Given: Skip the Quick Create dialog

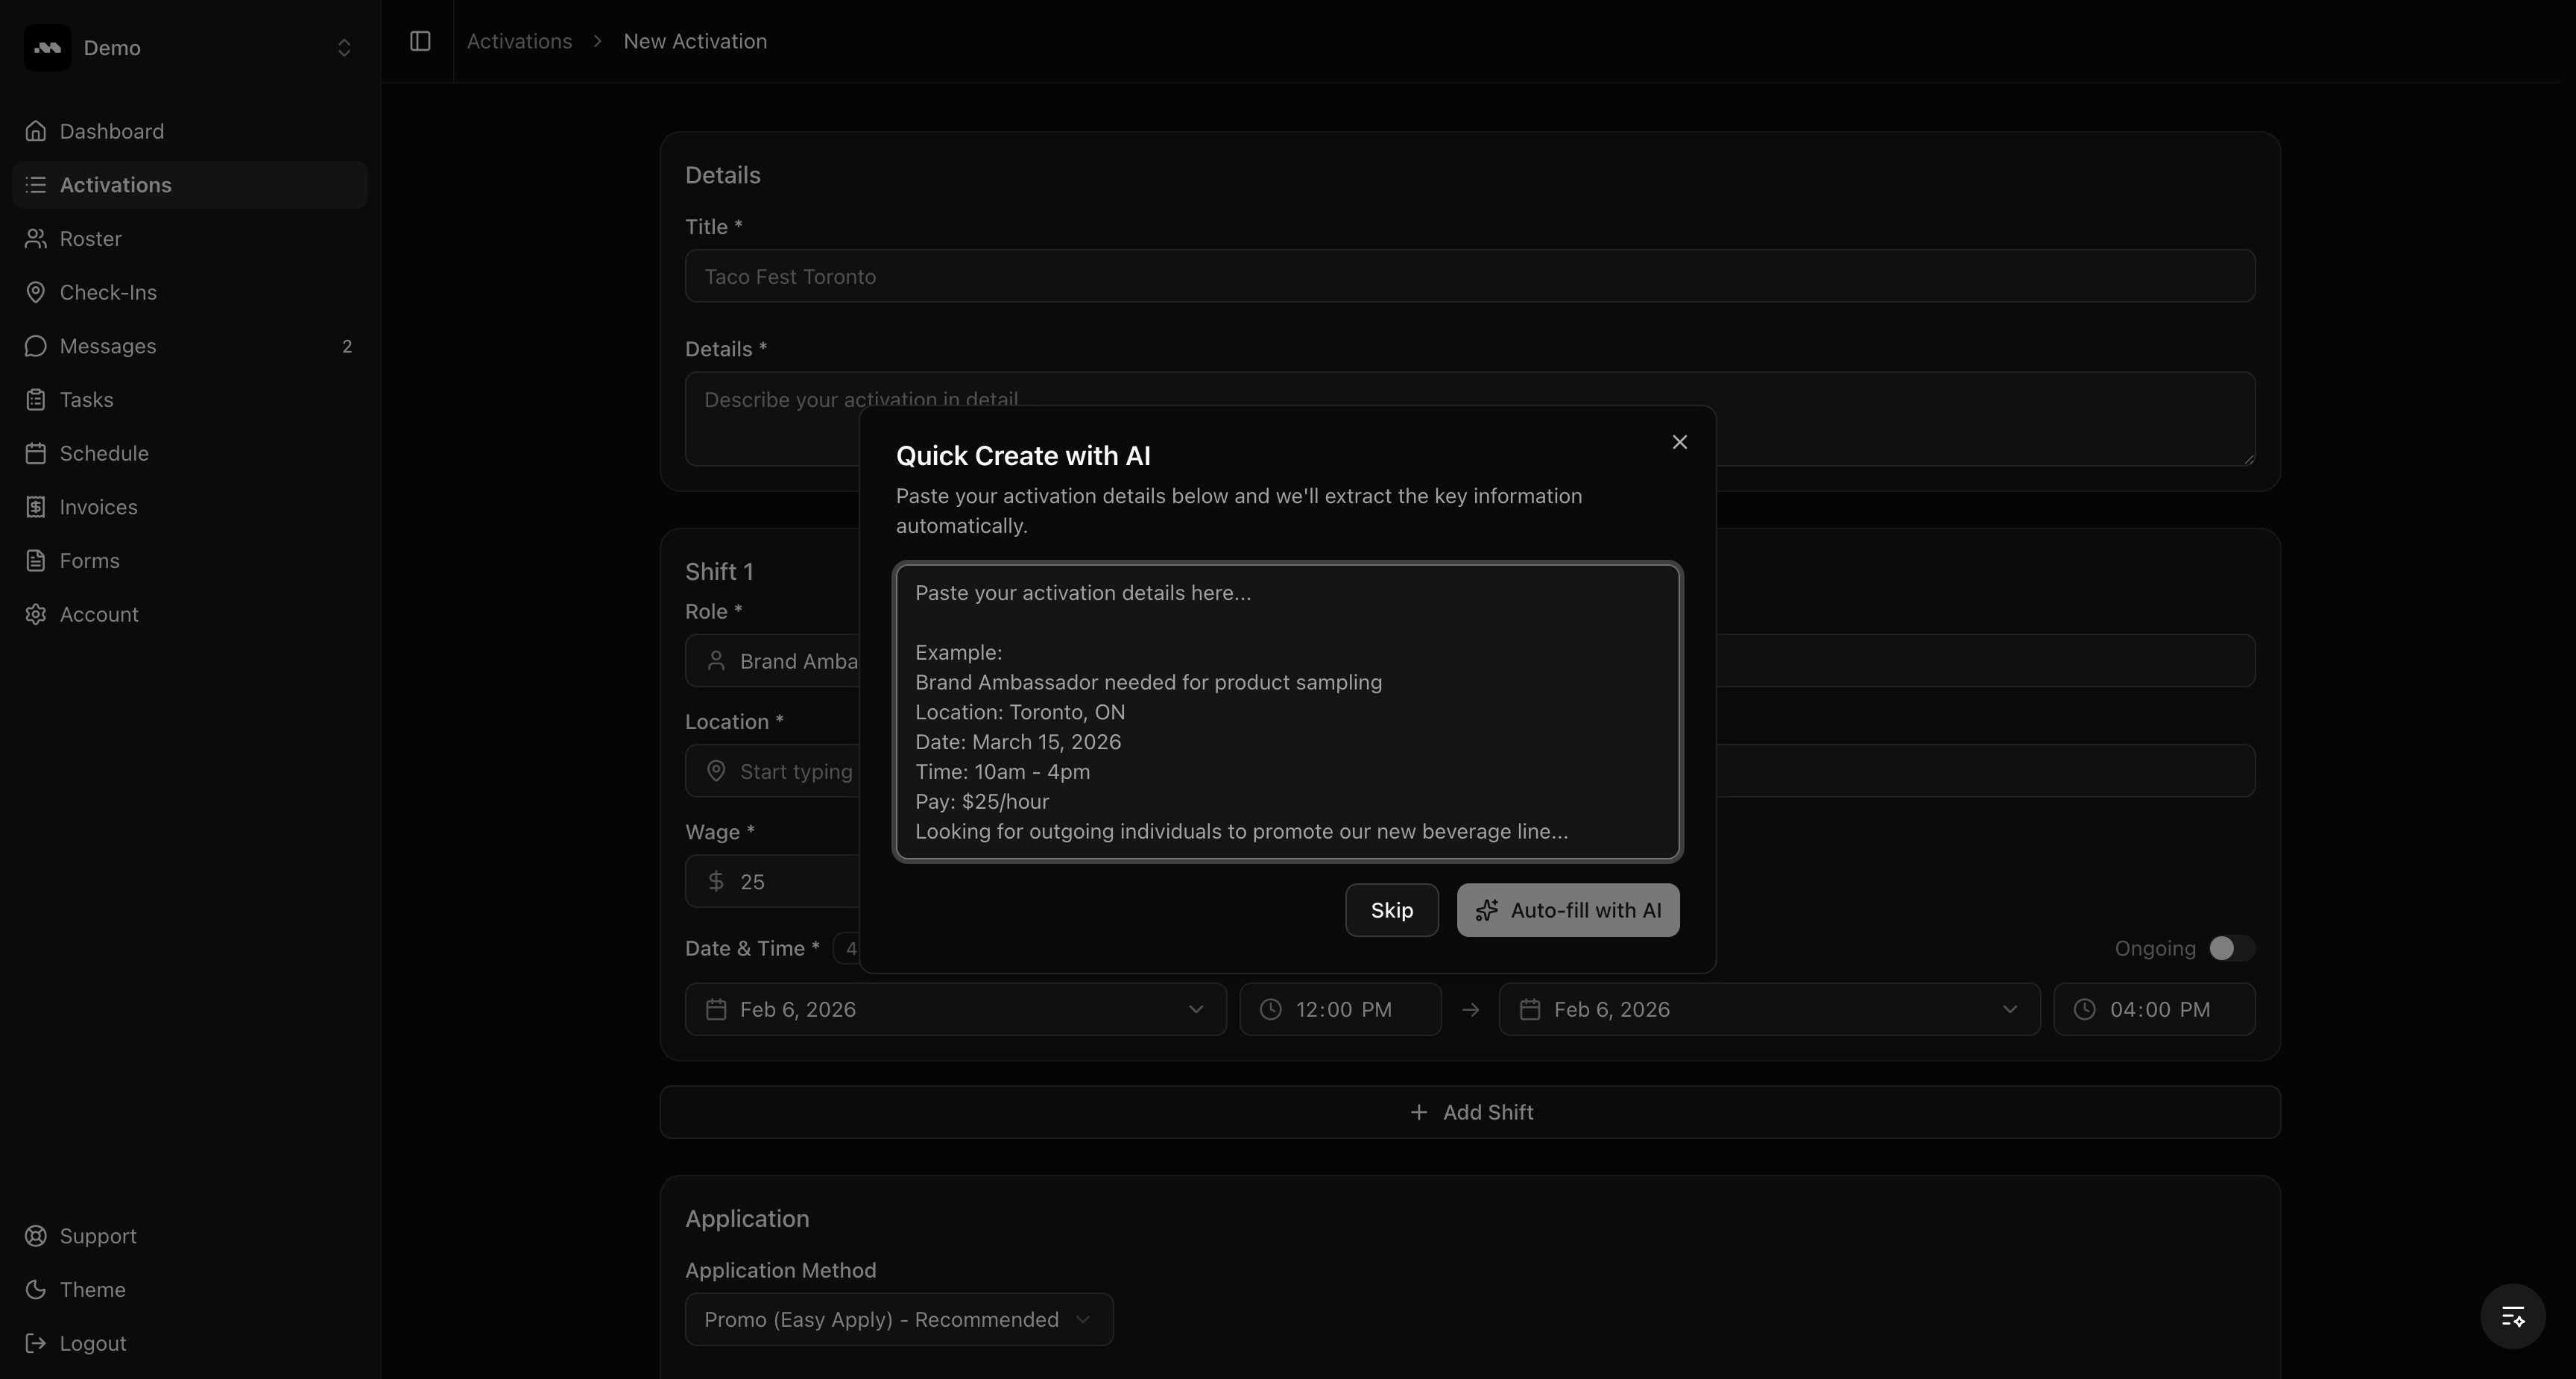Looking at the screenshot, I should pos(1391,910).
